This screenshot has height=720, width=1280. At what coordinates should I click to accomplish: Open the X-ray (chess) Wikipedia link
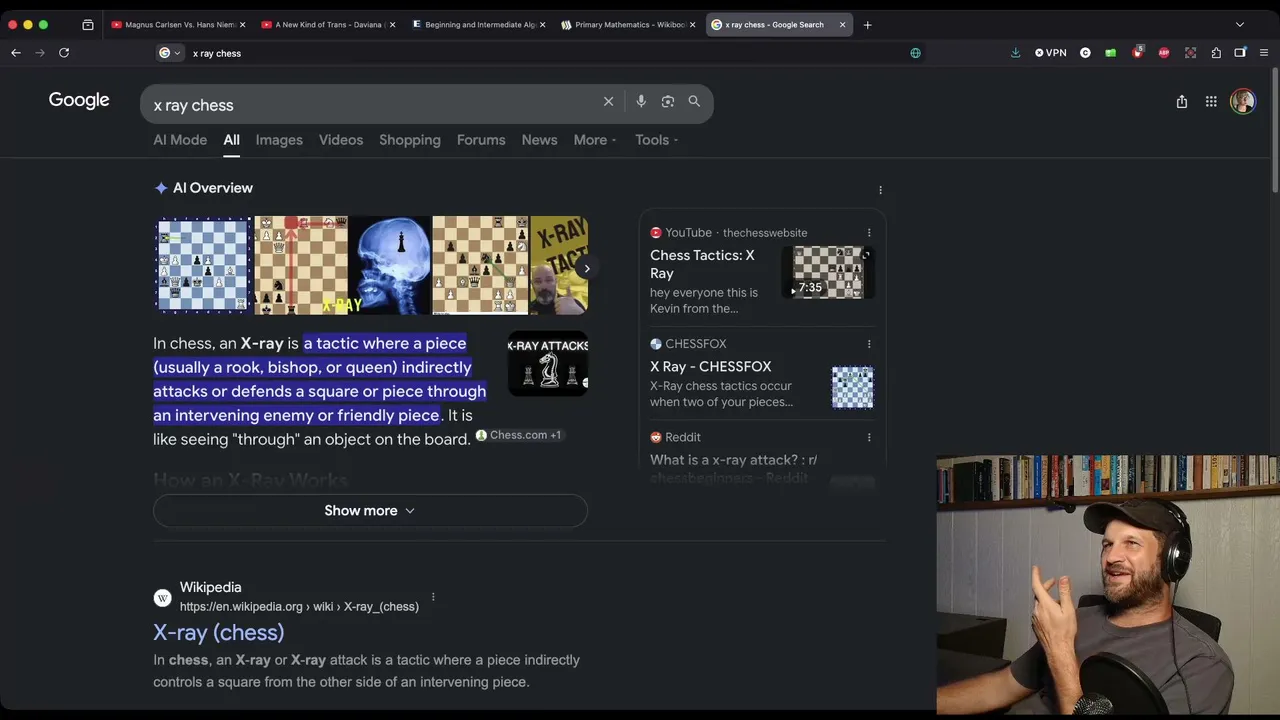219,632
